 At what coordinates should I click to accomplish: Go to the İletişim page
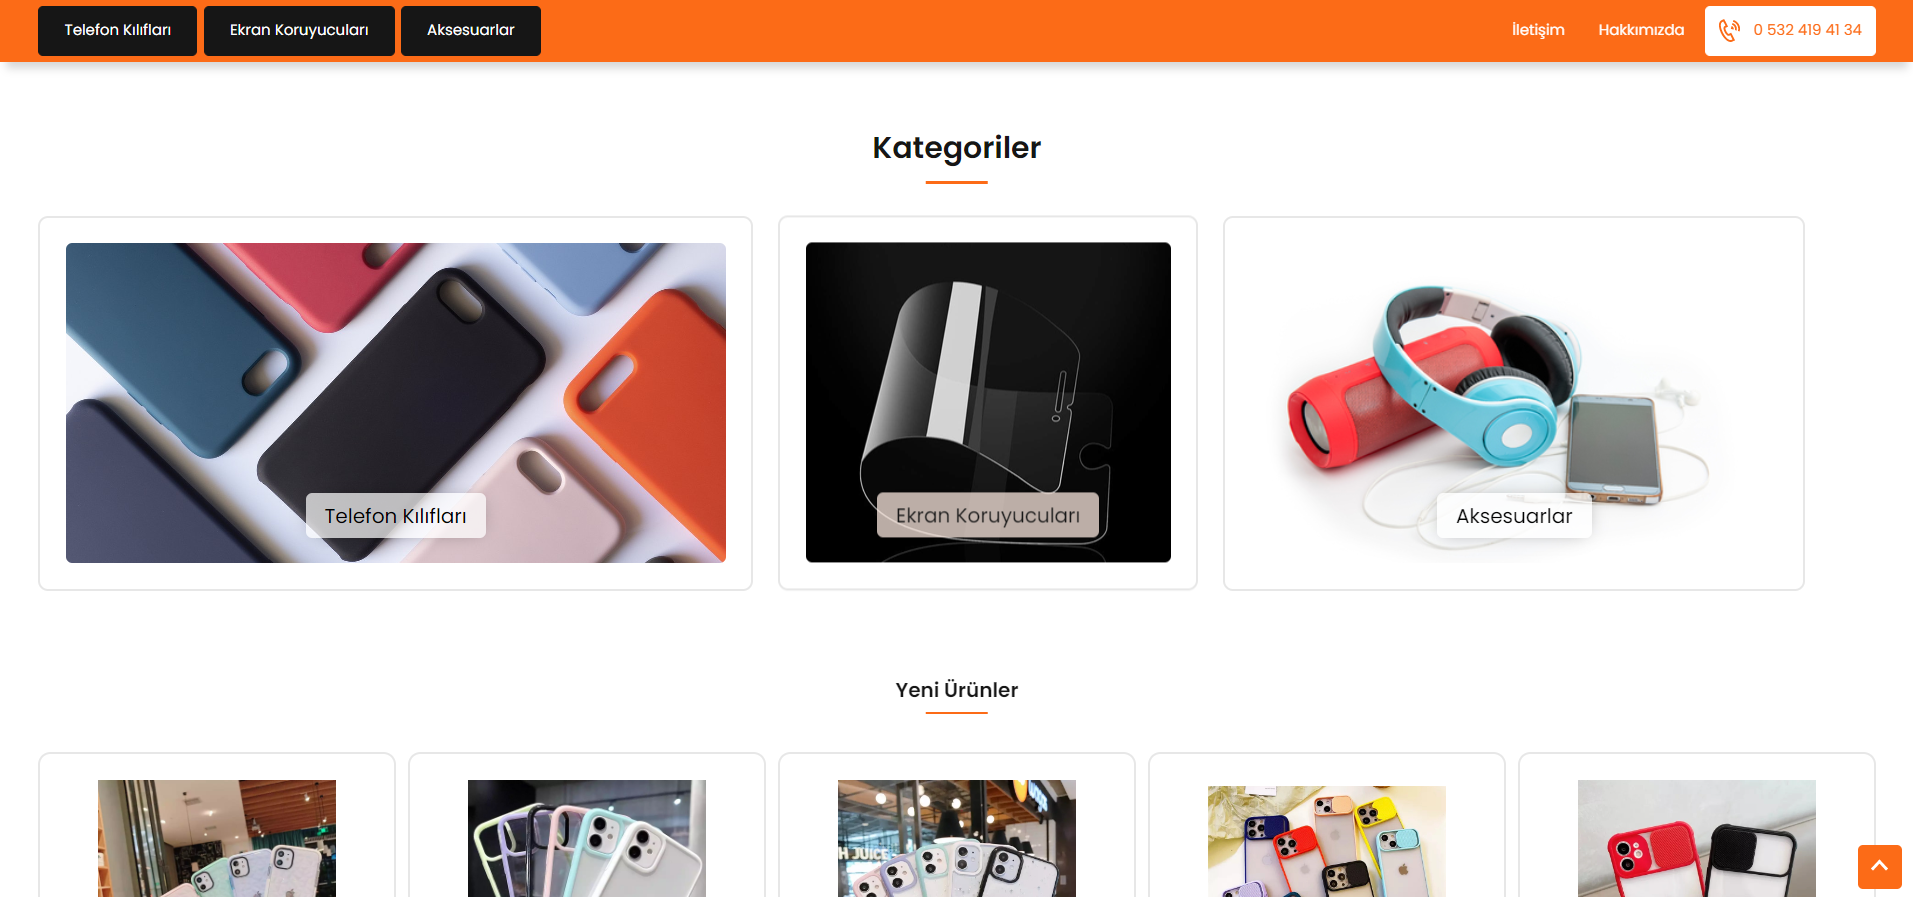coord(1537,30)
